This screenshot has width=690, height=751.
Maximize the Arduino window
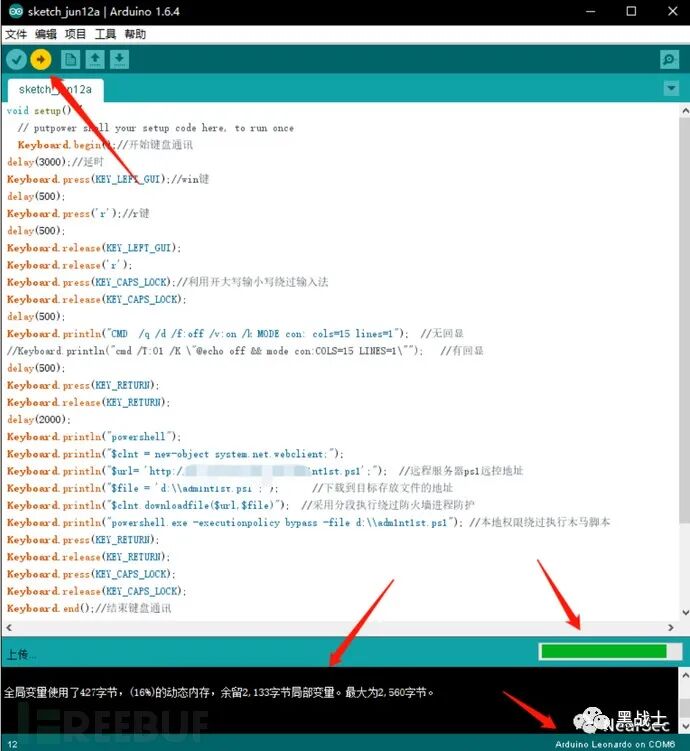point(631,11)
